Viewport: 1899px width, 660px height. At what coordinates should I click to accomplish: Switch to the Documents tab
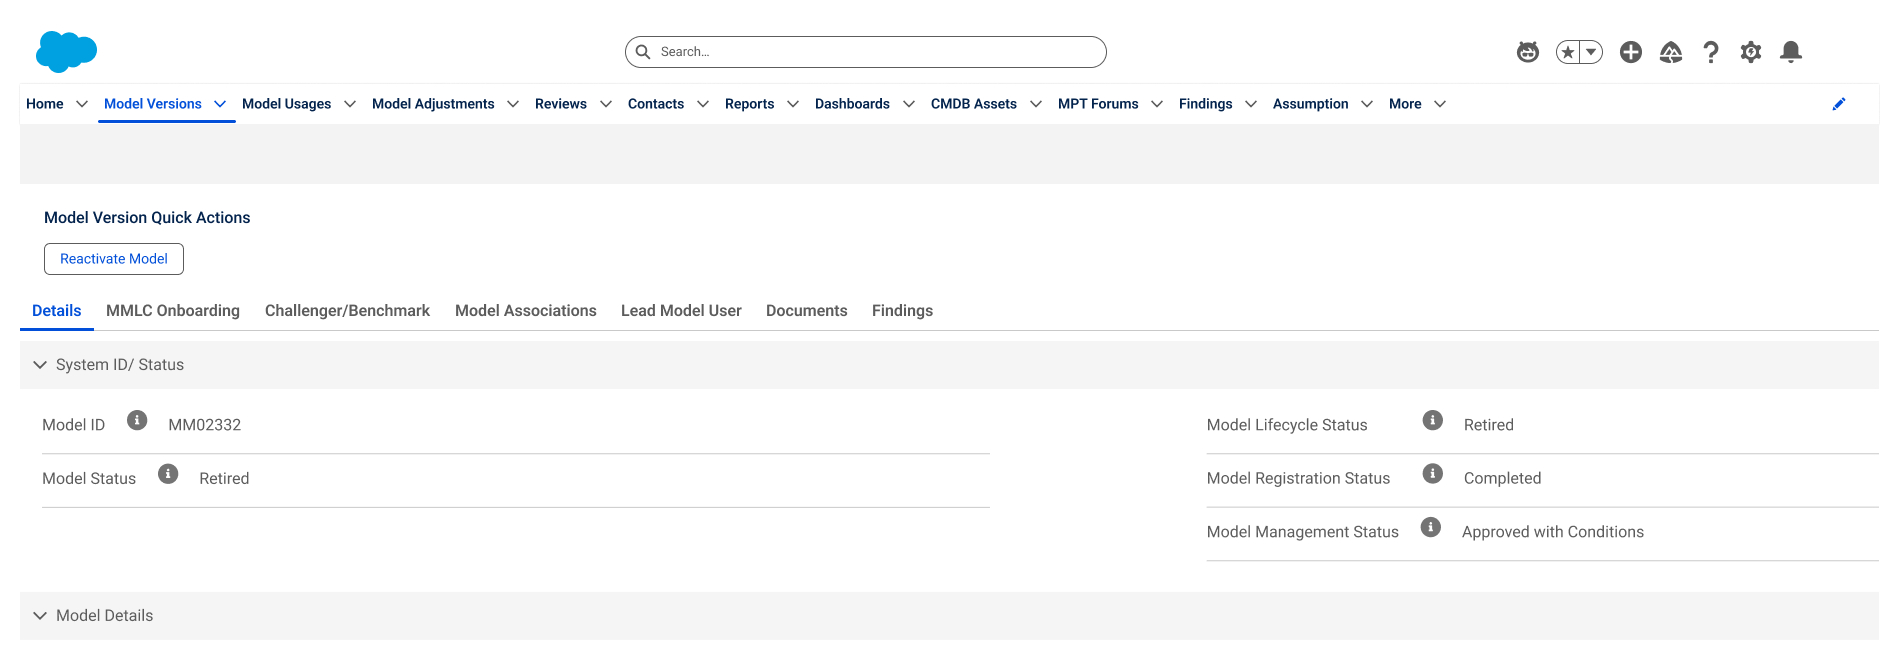806,311
